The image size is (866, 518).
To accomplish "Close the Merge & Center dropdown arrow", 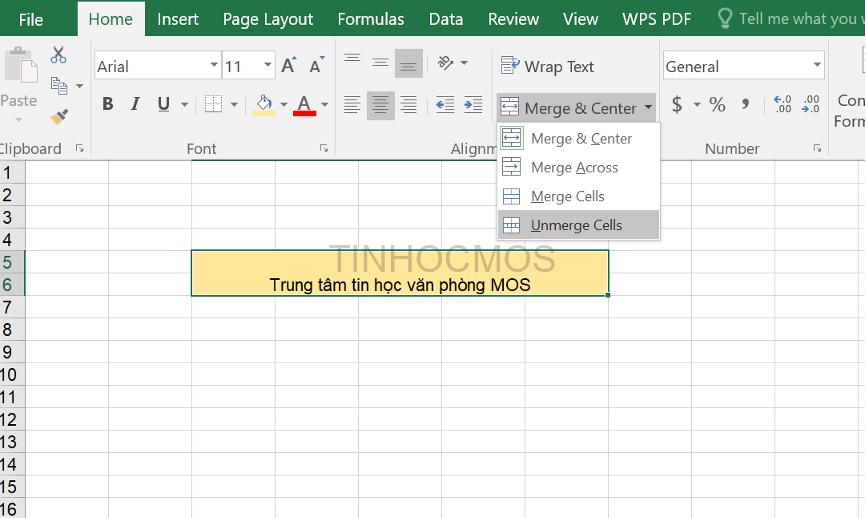I will pos(648,107).
